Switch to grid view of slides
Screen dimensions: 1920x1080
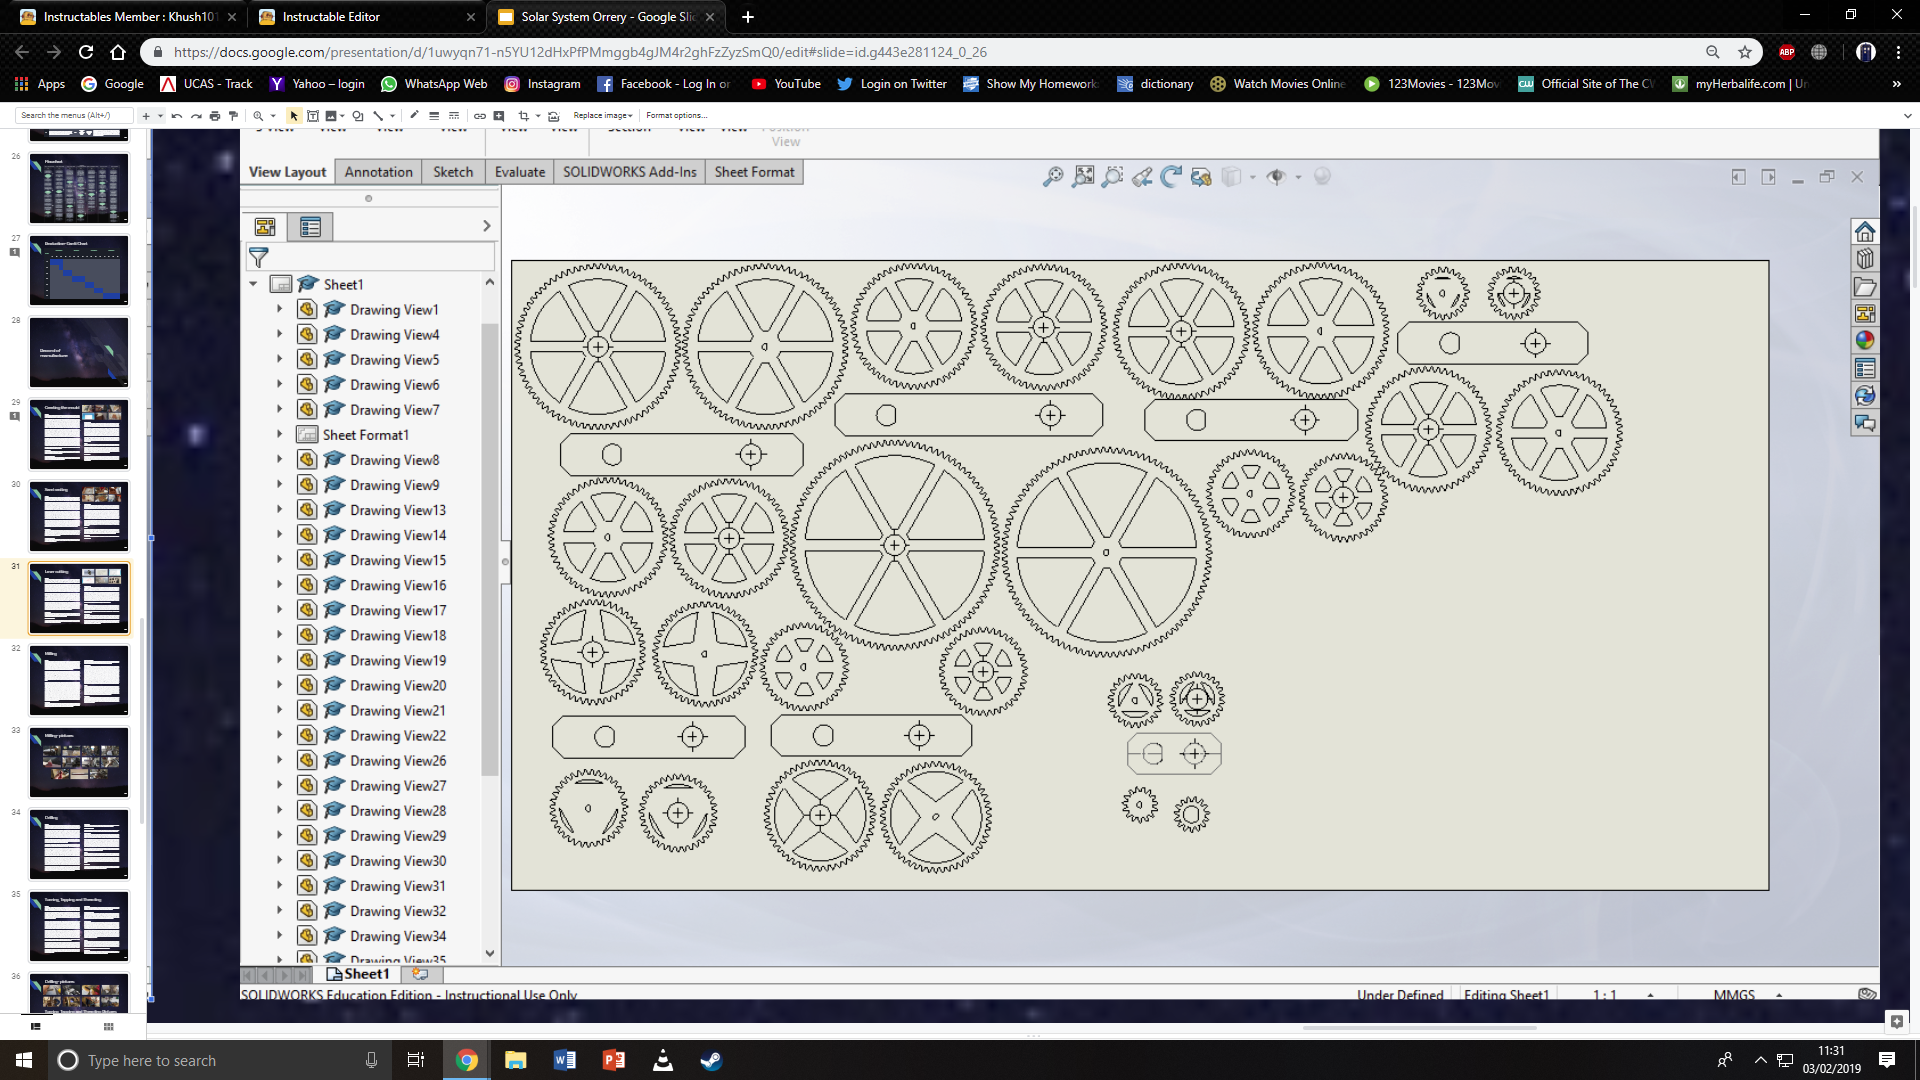[108, 1026]
